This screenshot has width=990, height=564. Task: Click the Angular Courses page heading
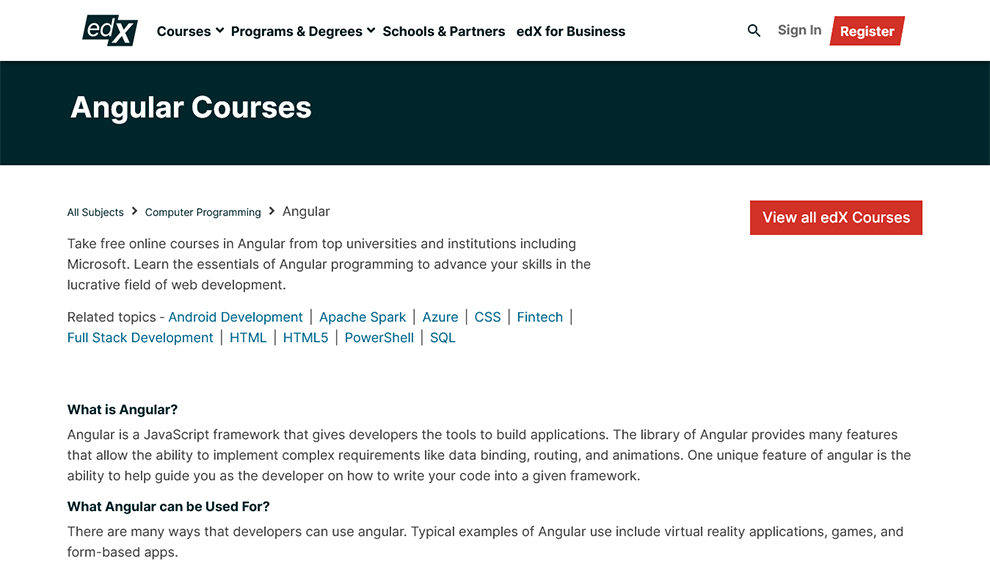(x=191, y=107)
